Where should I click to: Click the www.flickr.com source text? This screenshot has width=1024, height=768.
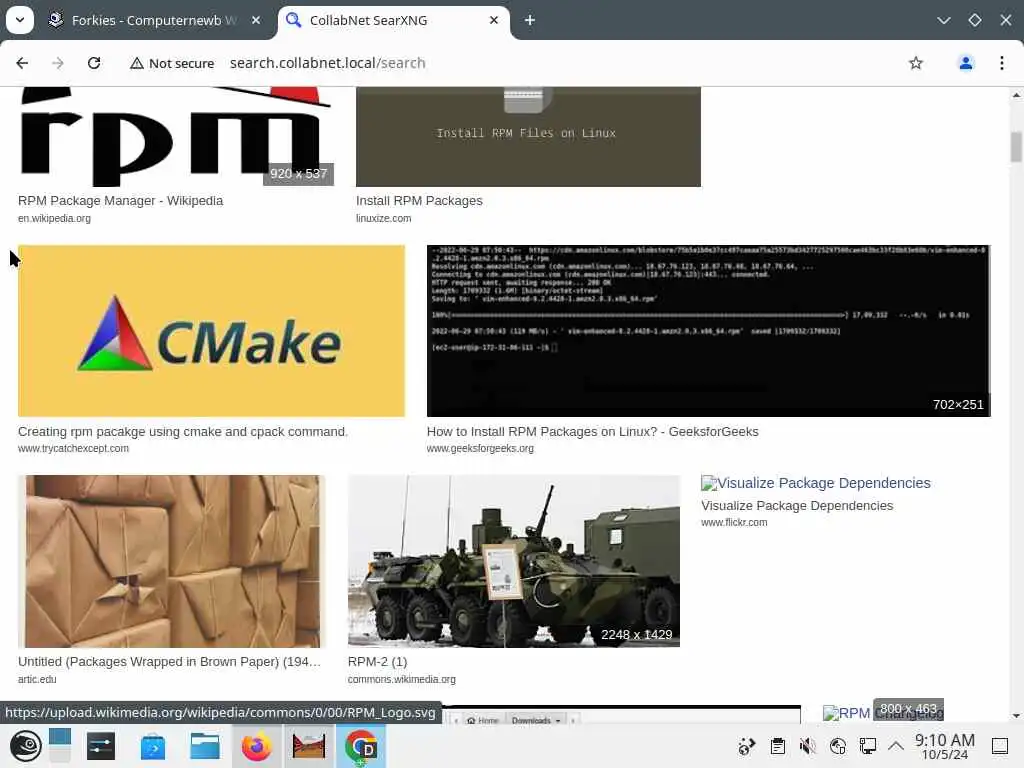pyautogui.click(x=734, y=522)
